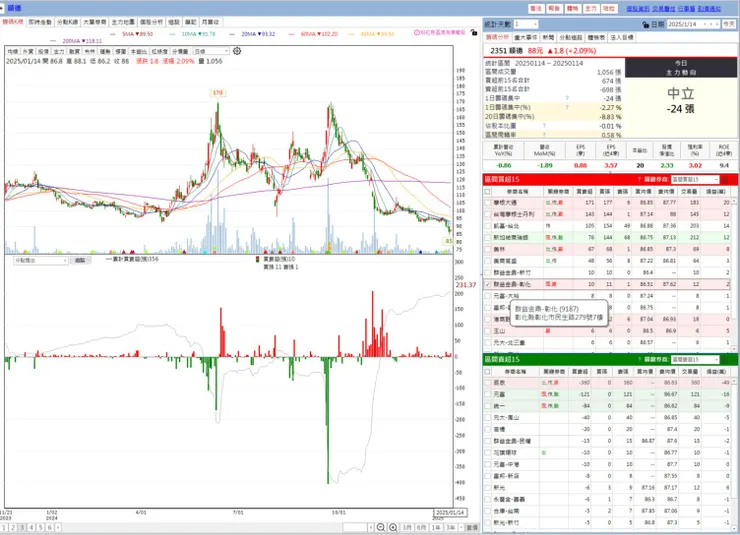The image size is (740, 535).
Task: Click the help icon for 1日籌碼集中 張
Action: pyautogui.click(x=567, y=98)
